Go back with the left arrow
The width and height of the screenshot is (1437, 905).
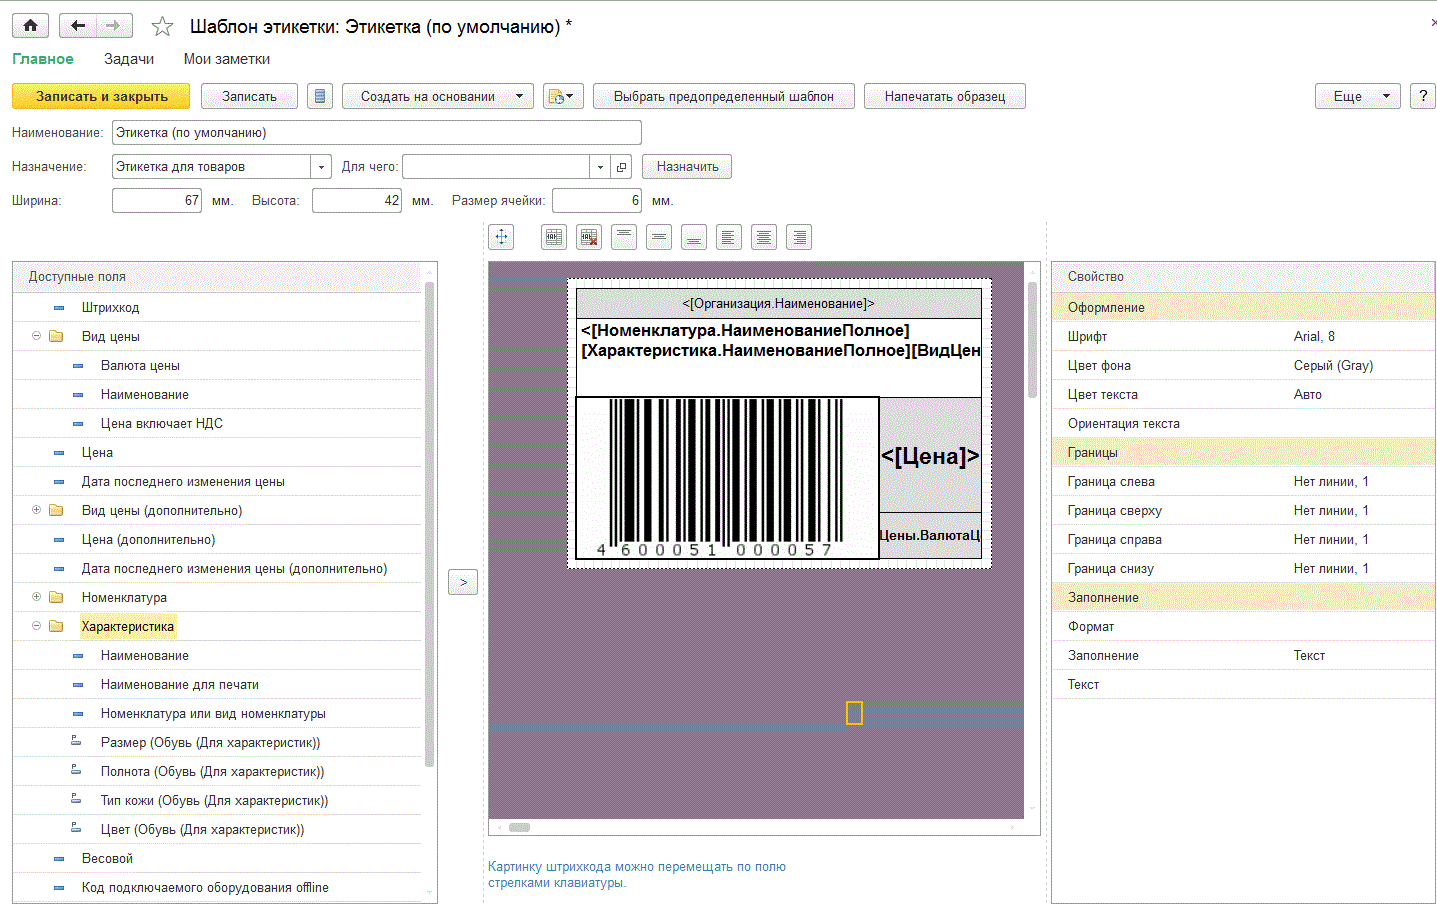(x=78, y=26)
